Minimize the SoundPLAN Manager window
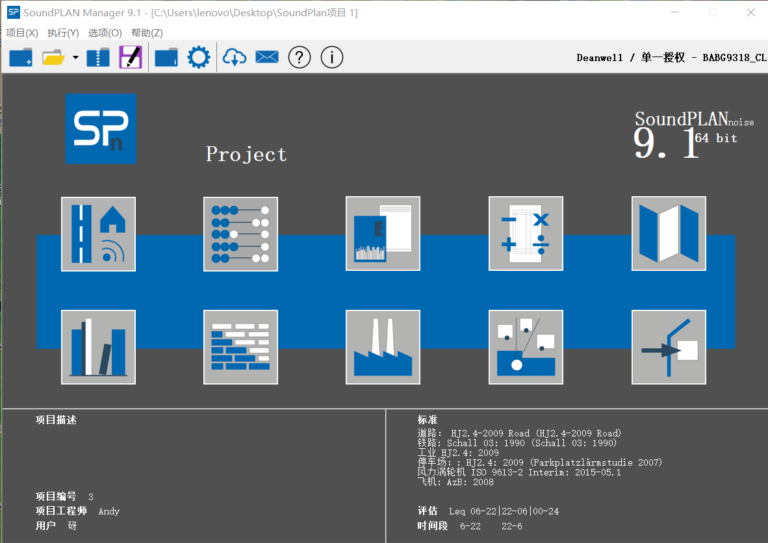The image size is (768, 543). pos(675,12)
